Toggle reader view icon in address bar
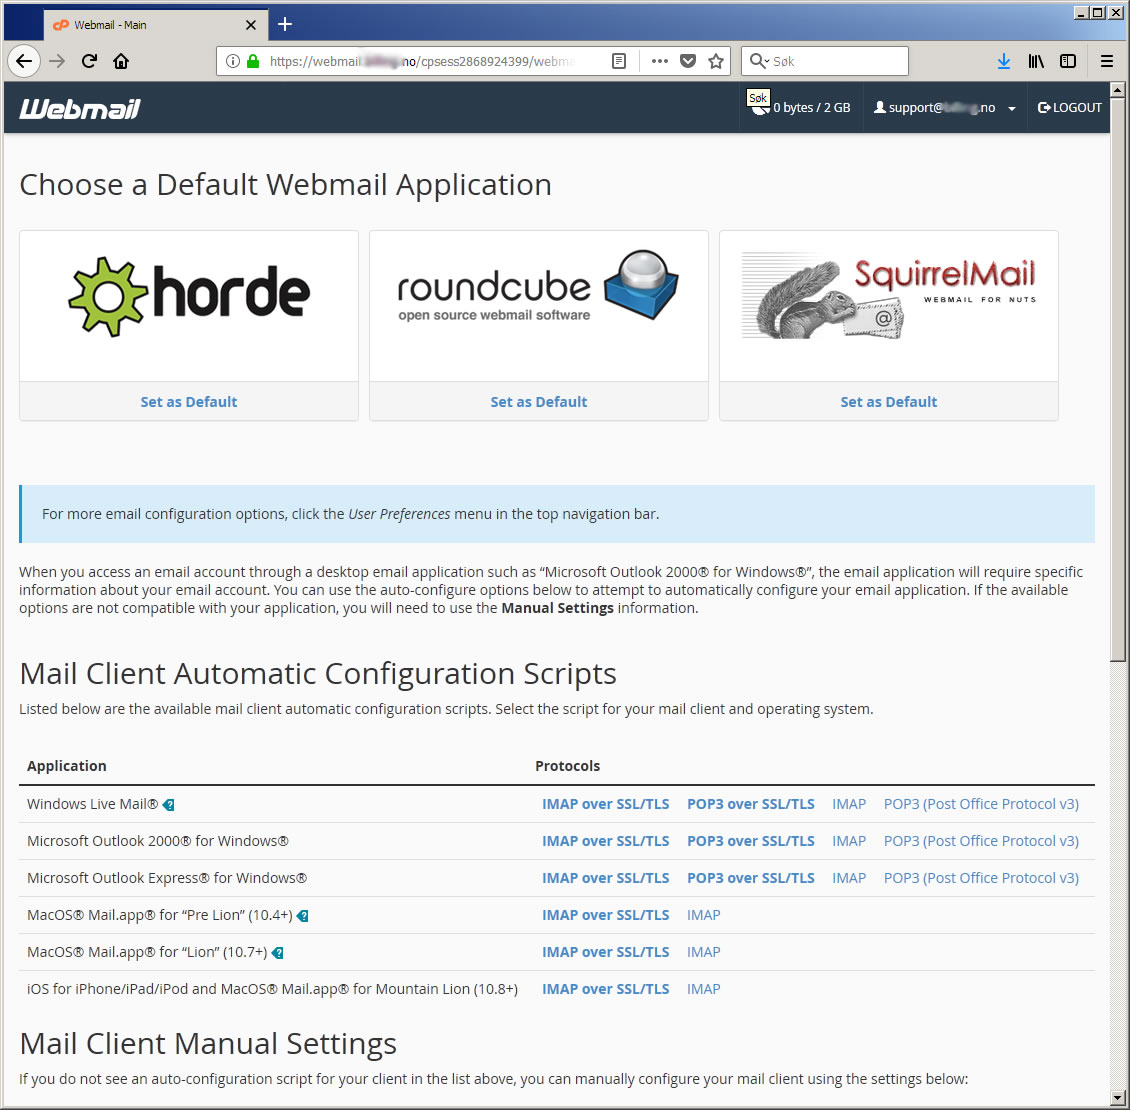Image resolution: width=1130 pixels, height=1110 pixels. click(619, 61)
